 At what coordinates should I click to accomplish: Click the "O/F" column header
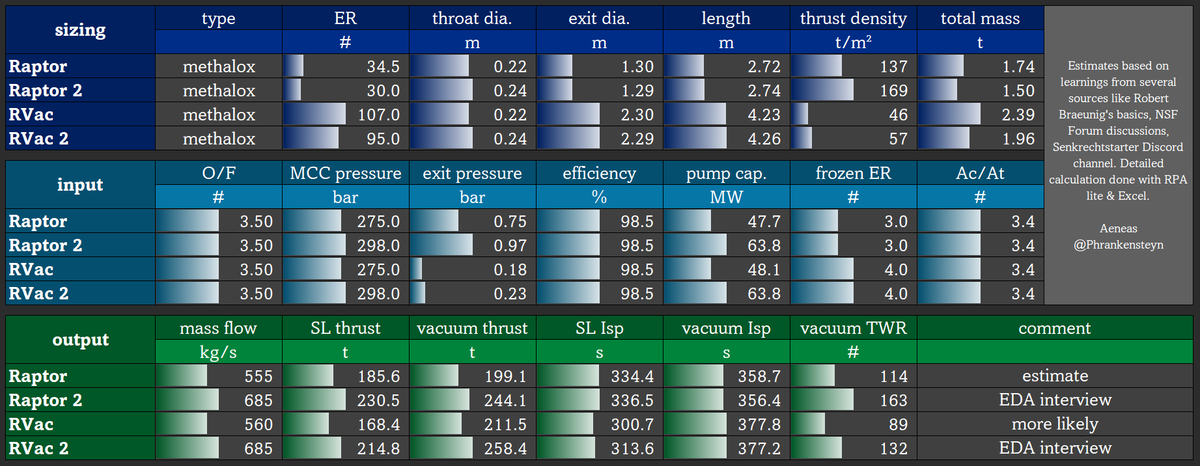[x=217, y=173]
